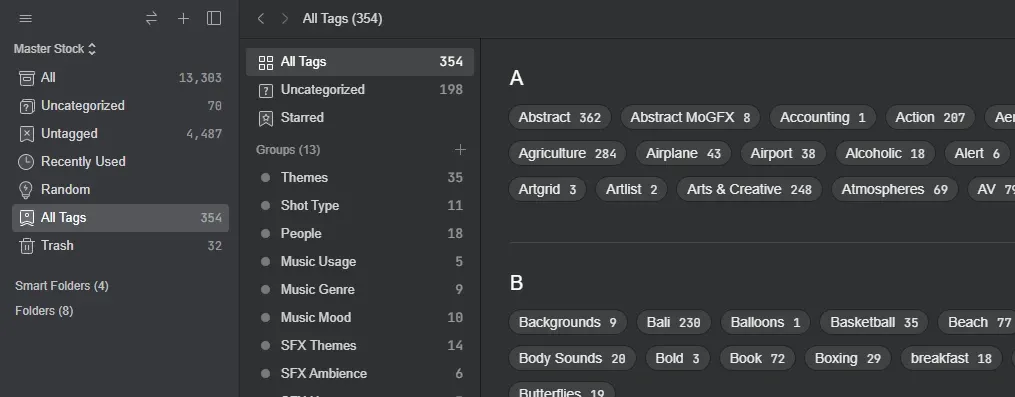Open the hamburger menu icon
Image resolution: width=1015 pixels, height=397 pixels.
pyautogui.click(x=26, y=19)
